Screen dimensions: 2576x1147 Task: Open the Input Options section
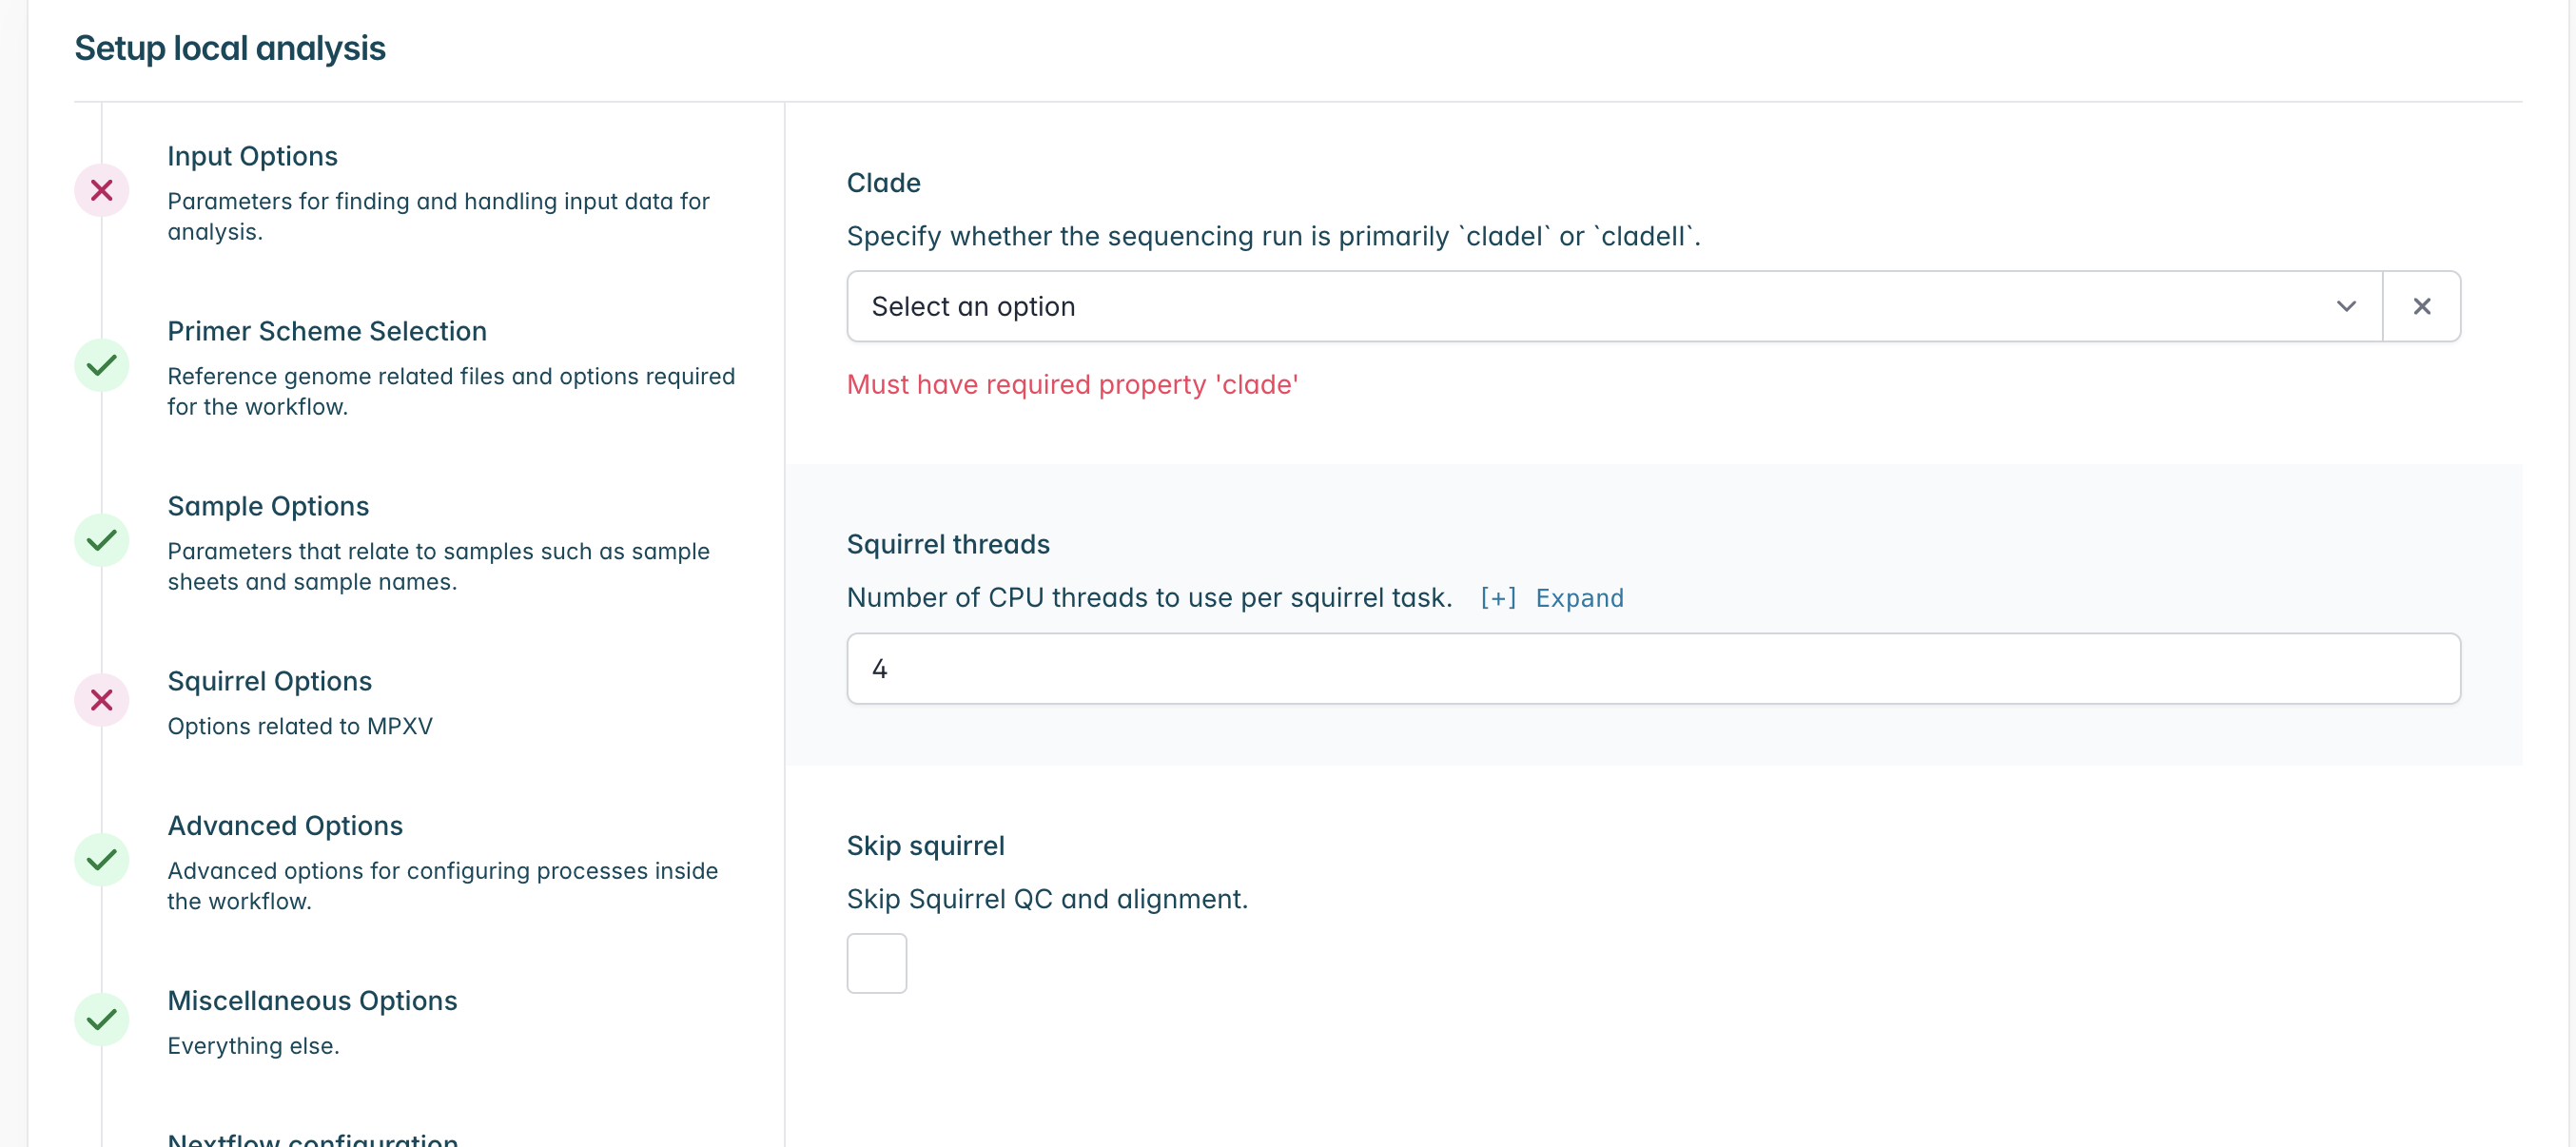click(x=252, y=156)
